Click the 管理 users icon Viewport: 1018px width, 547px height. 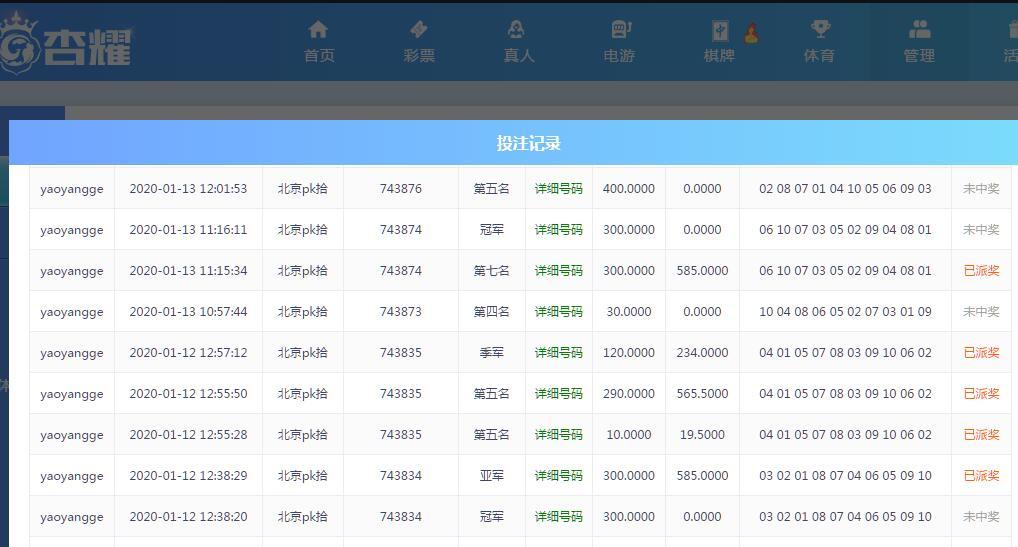click(919, 30)
